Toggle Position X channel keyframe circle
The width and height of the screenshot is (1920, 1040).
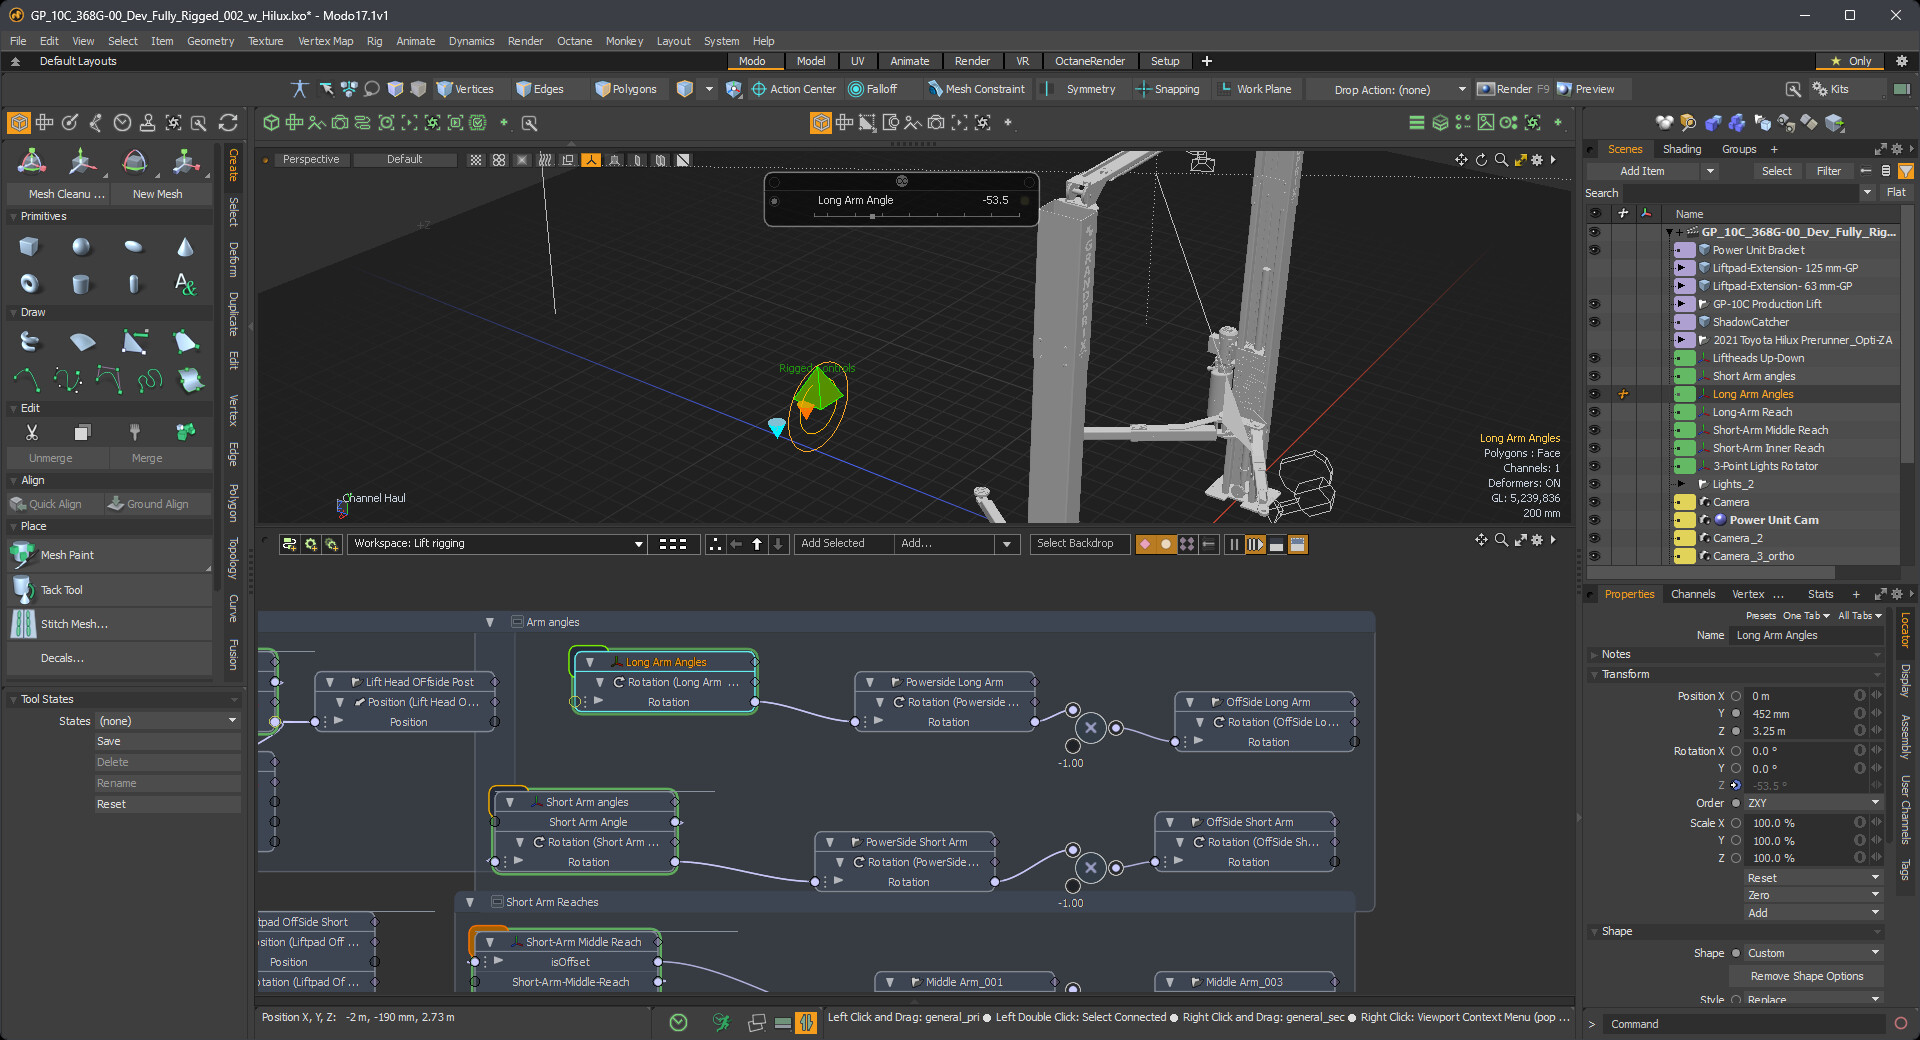click(1736, 696)
